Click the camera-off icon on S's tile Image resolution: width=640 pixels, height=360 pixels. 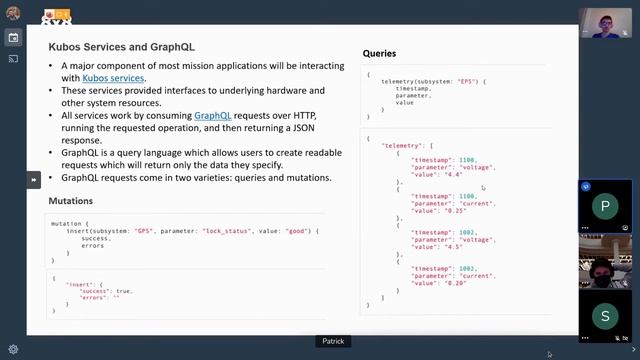coord(625,338)
